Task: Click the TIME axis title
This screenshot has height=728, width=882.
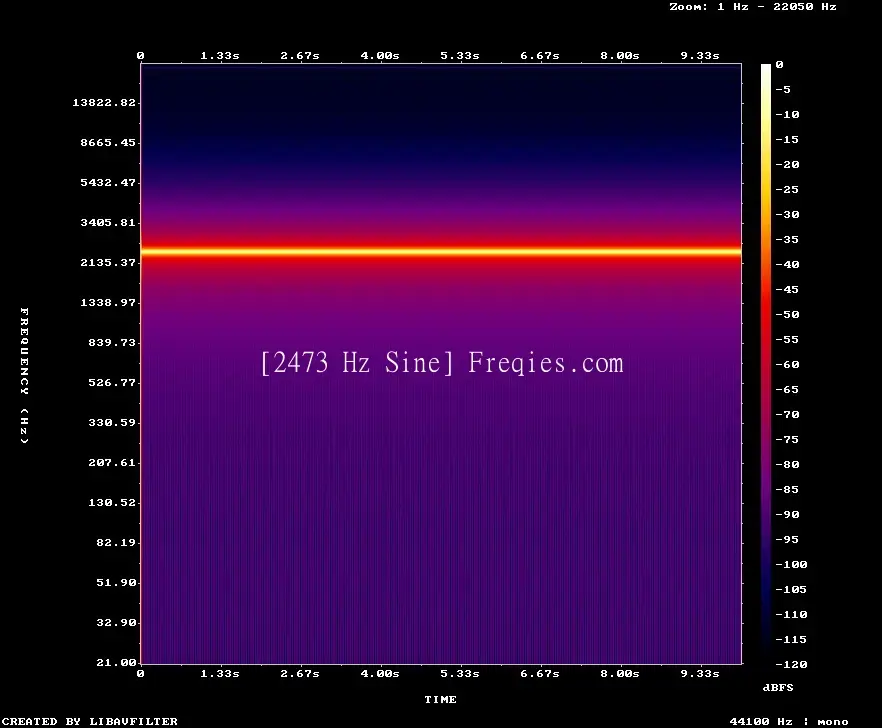Action: click(440, 699)
